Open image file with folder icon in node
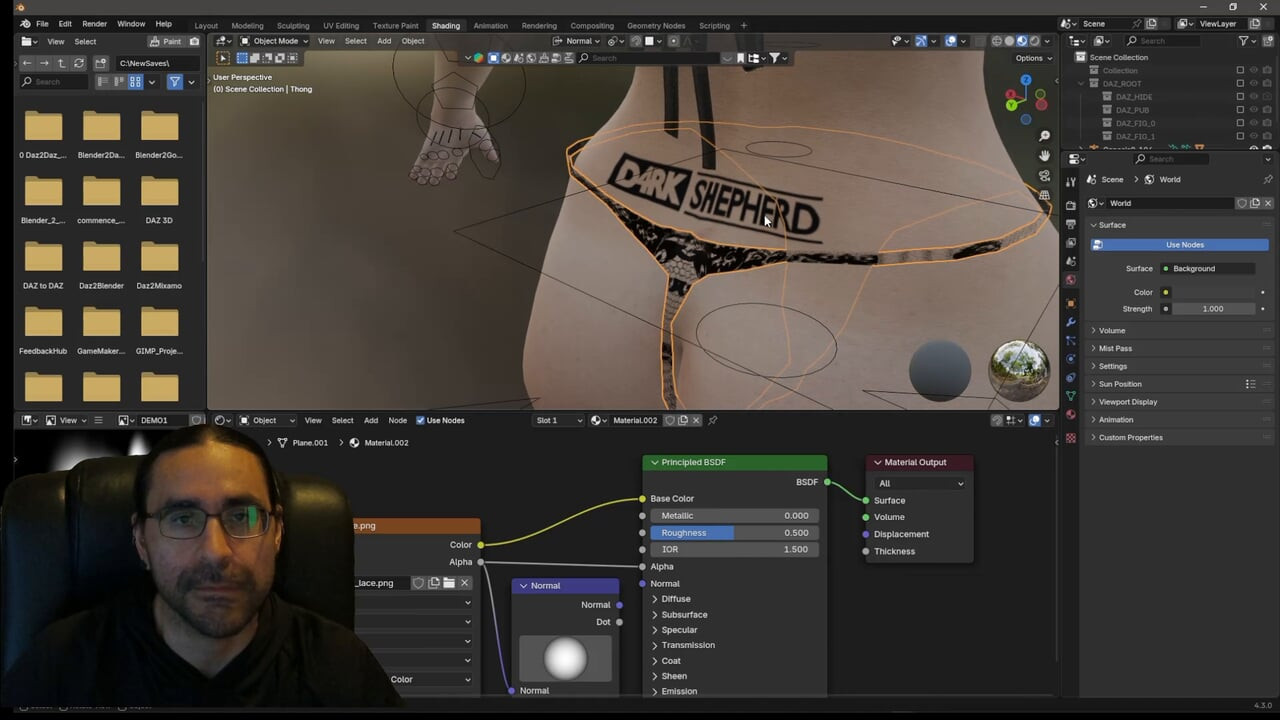The height and width of the screenshot is (720, 1280). 449,583
